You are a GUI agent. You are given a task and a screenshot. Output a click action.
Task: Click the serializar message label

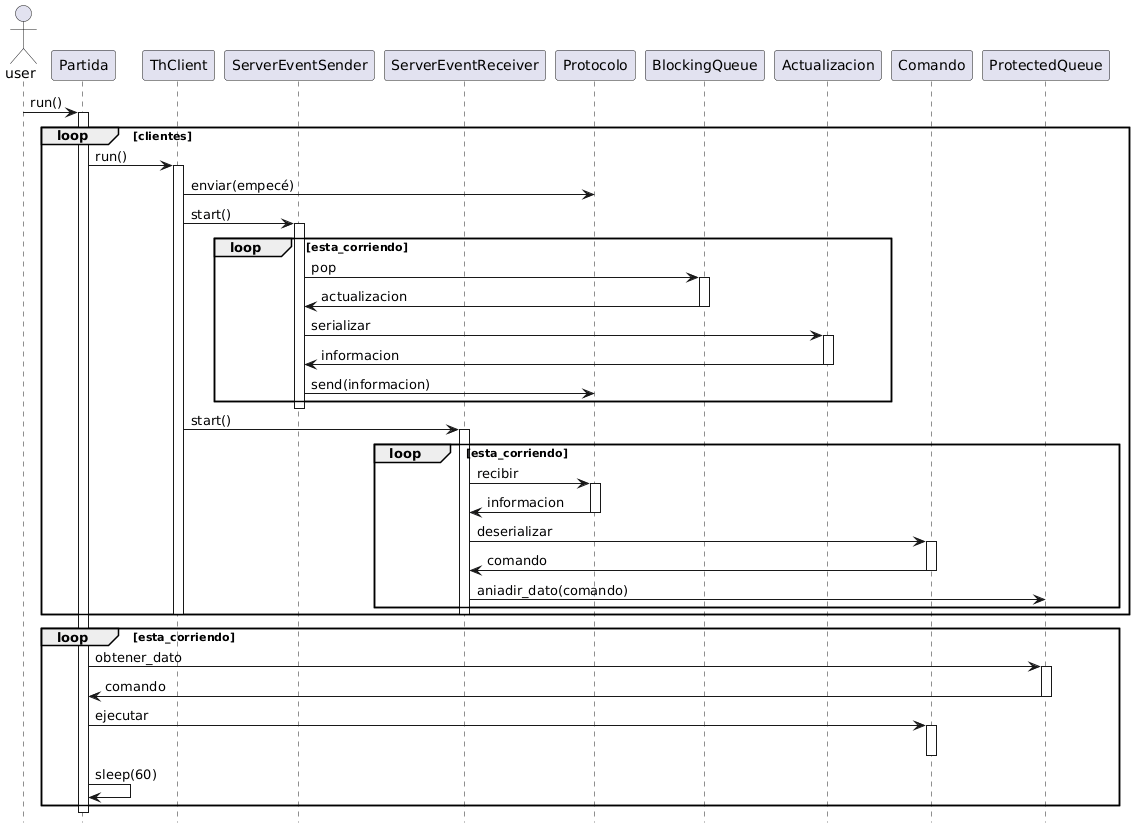(x=340, y=326)
